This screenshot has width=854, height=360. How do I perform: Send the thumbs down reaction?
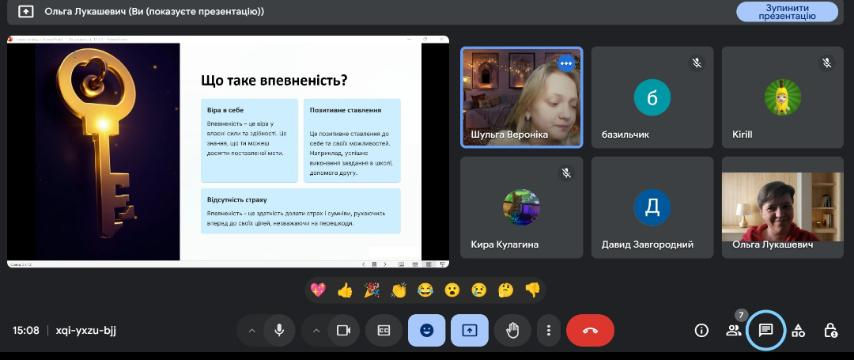(533, 290)
